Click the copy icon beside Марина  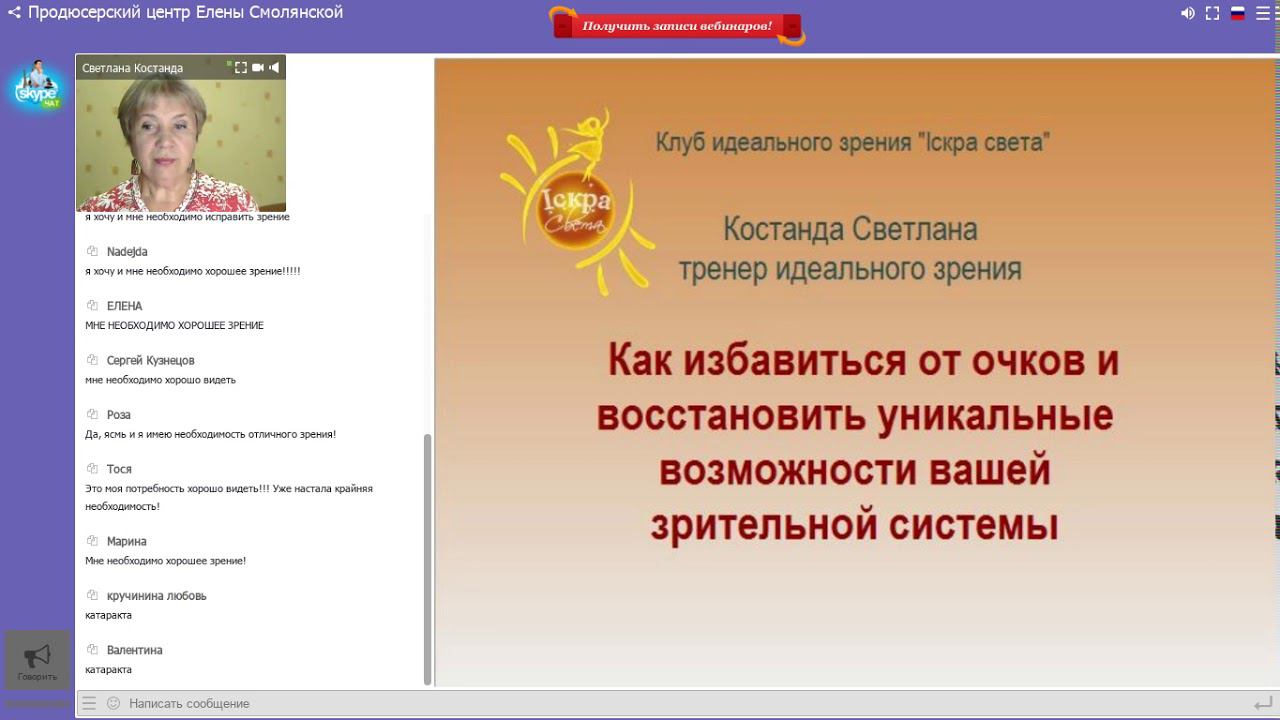92,541
